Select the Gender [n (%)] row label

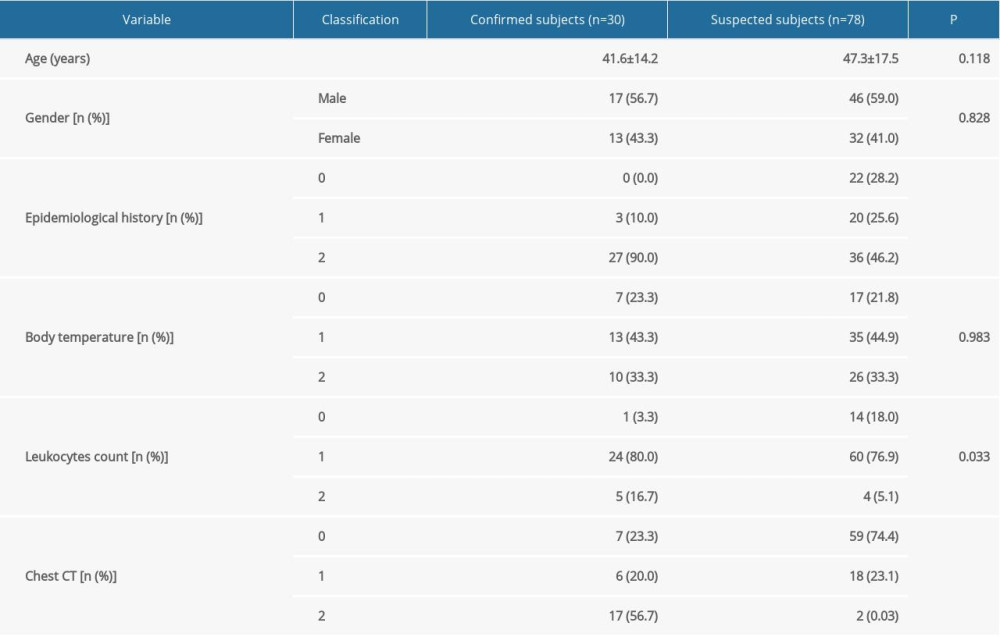[x=65, y=118]
